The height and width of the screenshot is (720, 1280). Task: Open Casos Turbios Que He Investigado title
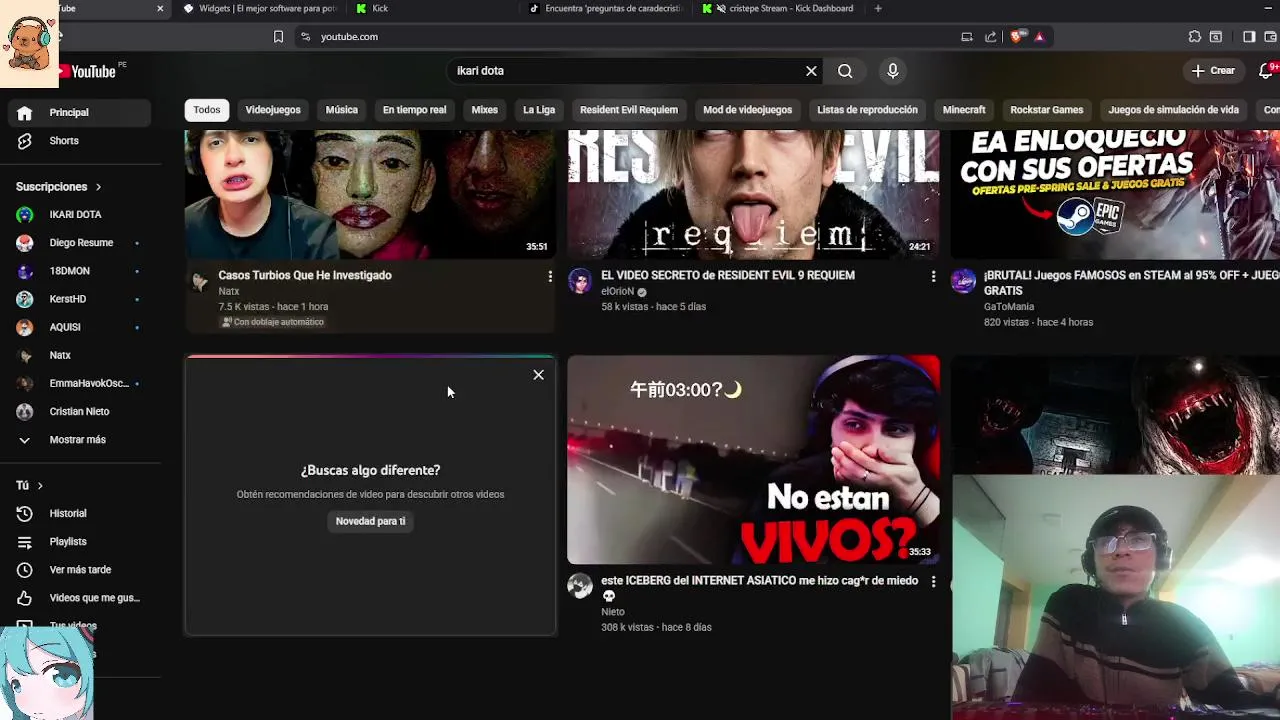(305, 276)
